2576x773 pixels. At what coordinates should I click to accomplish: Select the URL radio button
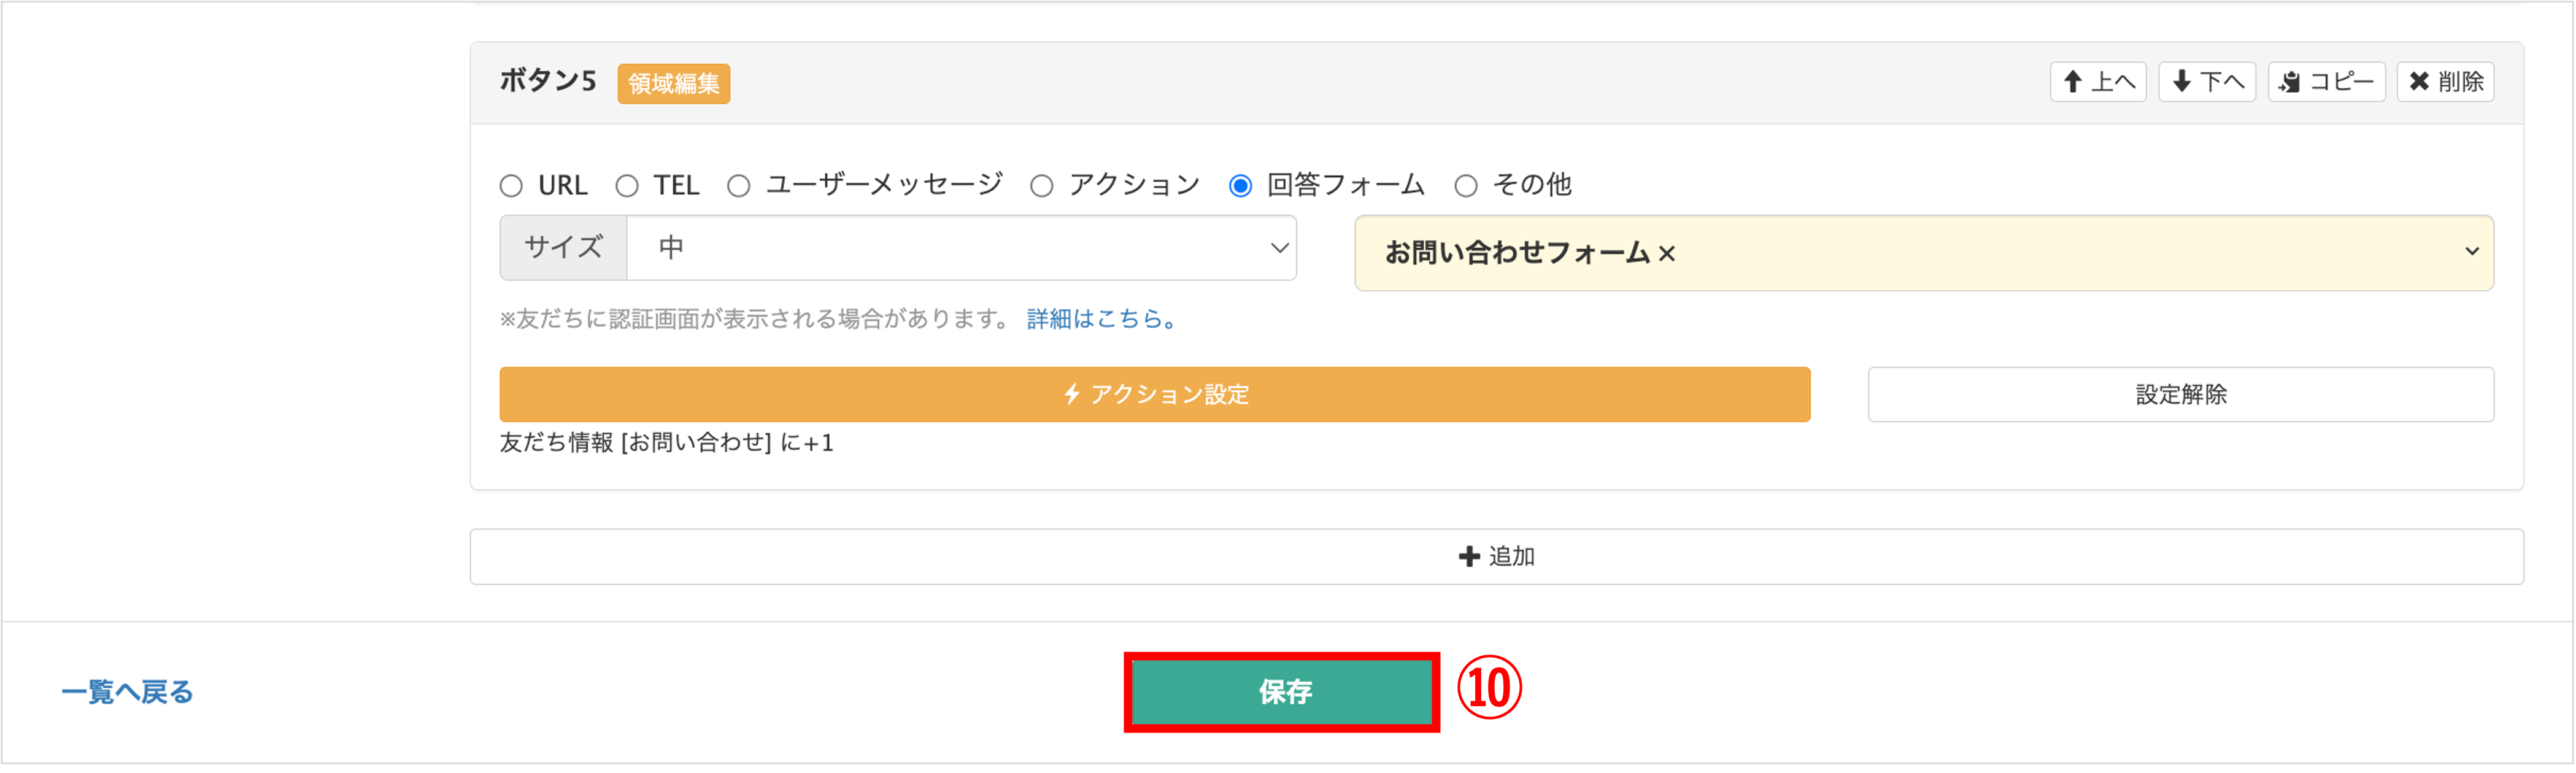tap(512, 186)
